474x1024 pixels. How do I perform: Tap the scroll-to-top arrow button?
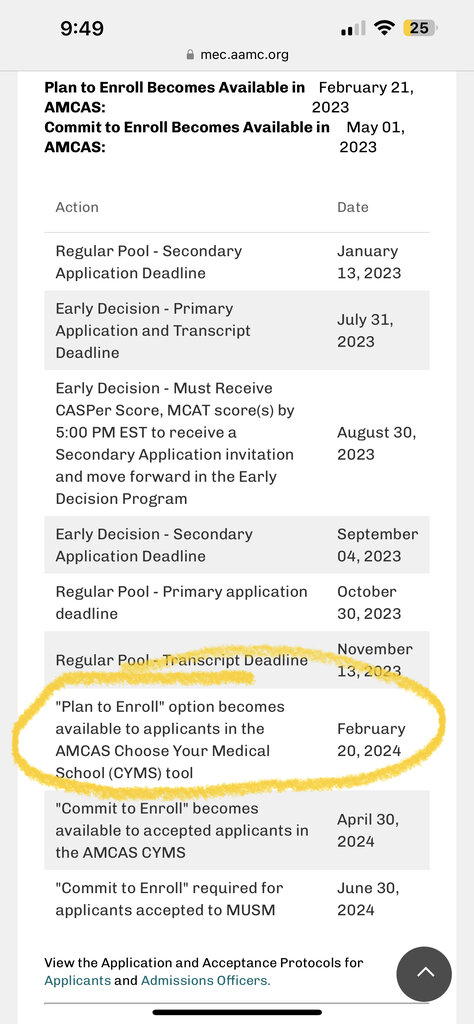point(424,974)
